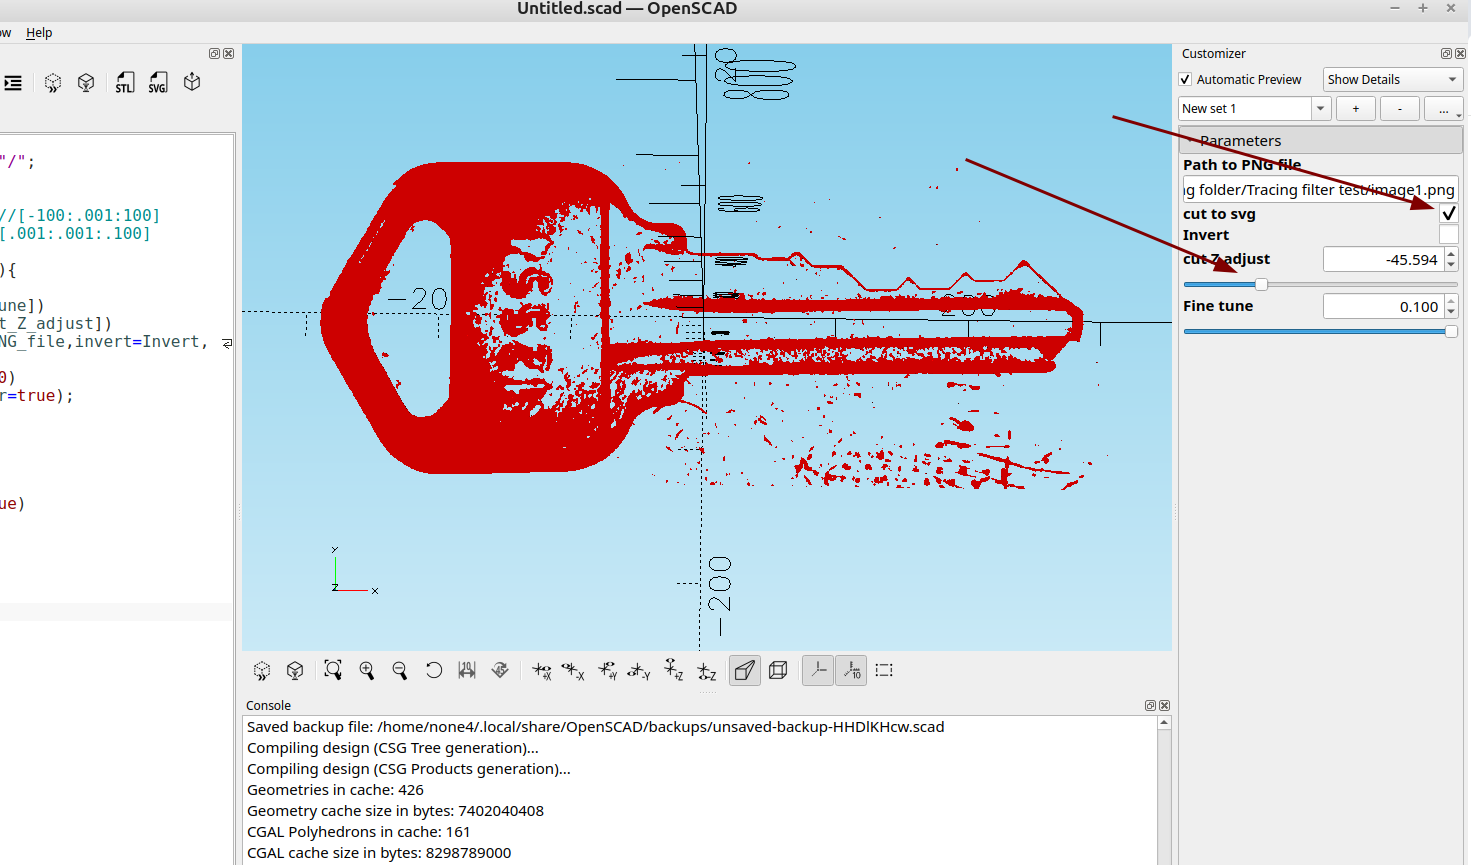Open the Help menu

(x=39, y=33)
